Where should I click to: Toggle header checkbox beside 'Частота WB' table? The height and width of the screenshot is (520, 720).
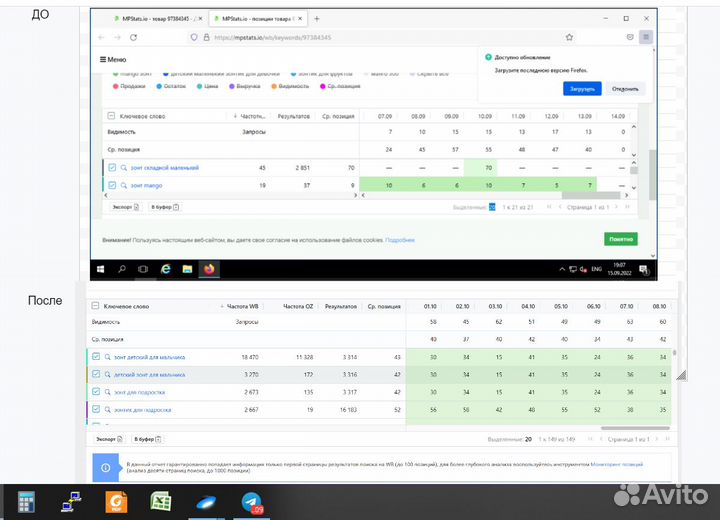click(95, 305)
